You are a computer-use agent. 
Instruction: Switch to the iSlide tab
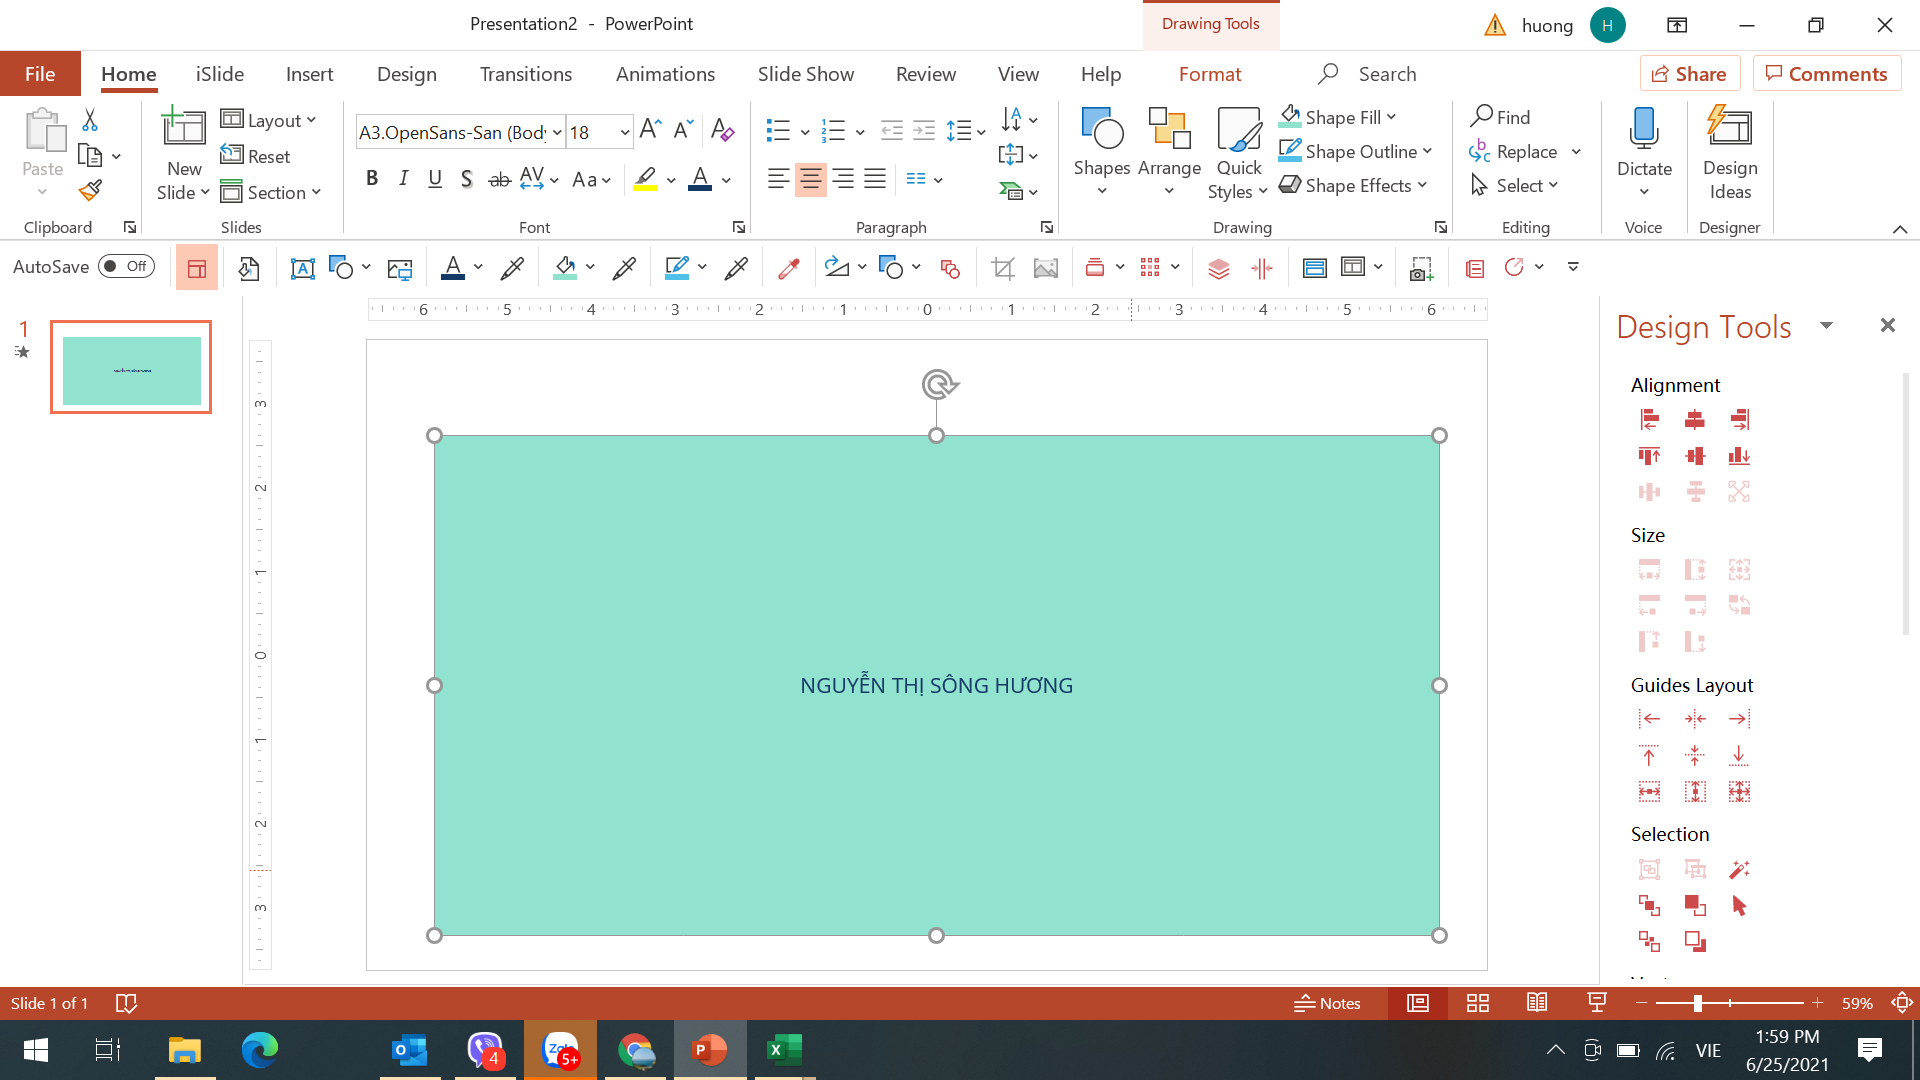220,74
